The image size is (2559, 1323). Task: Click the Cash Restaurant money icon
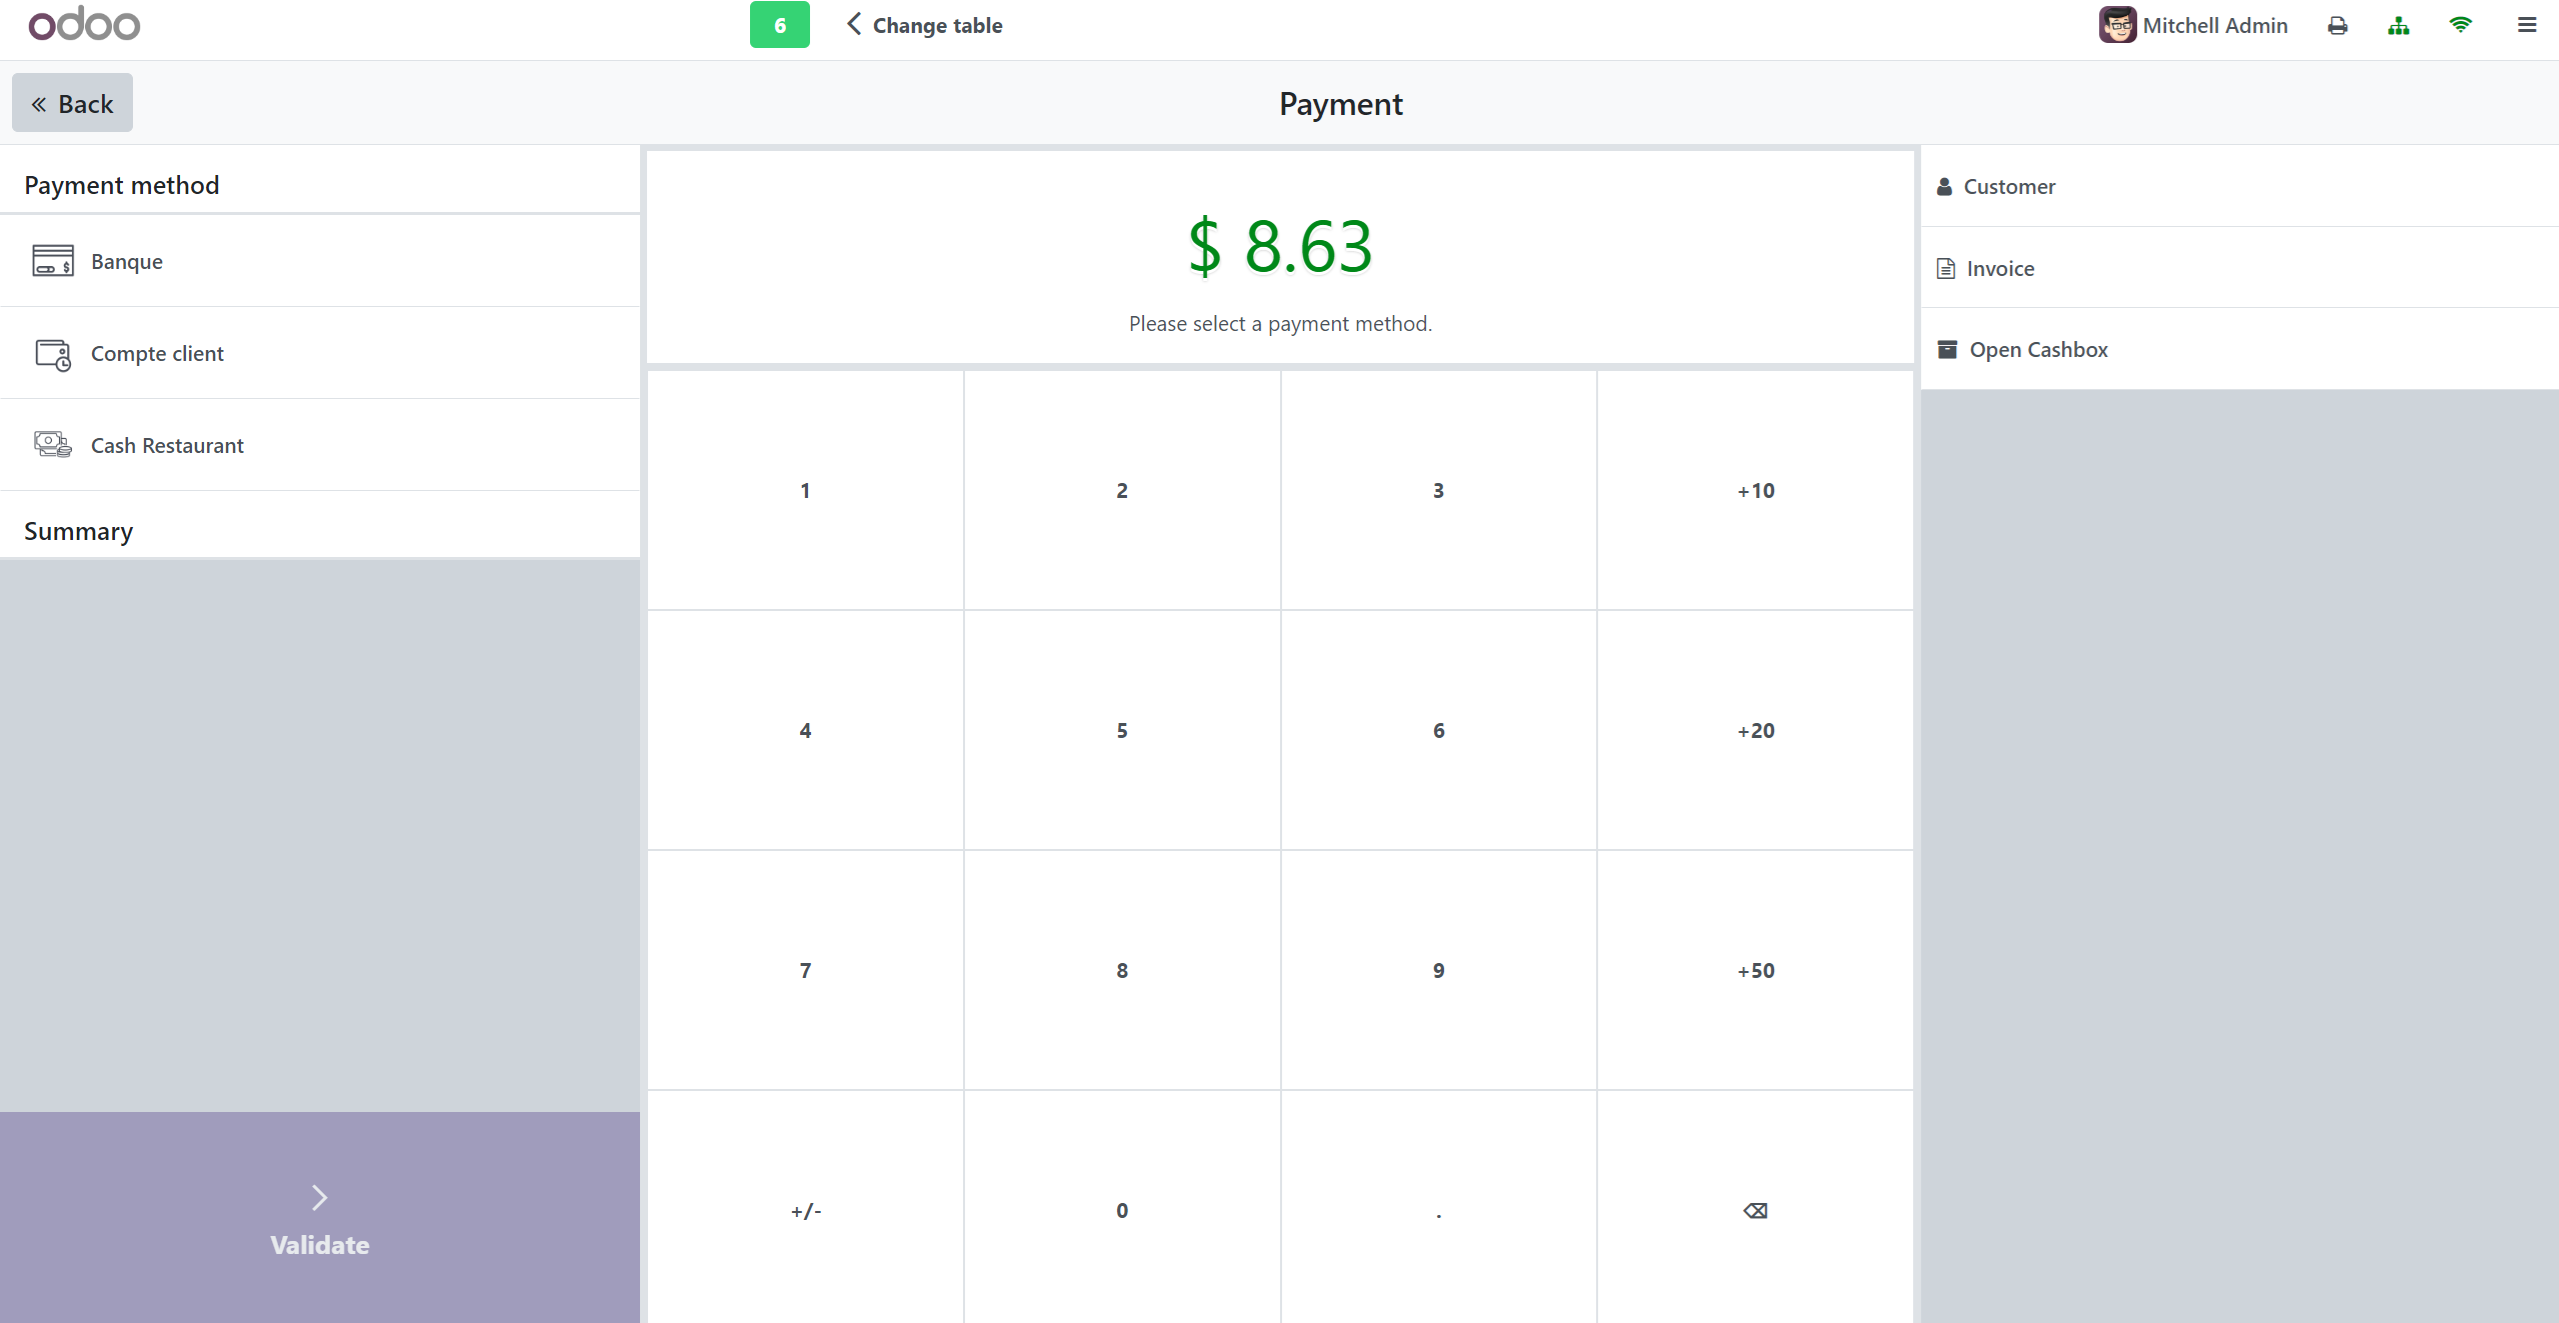[53, 444]
